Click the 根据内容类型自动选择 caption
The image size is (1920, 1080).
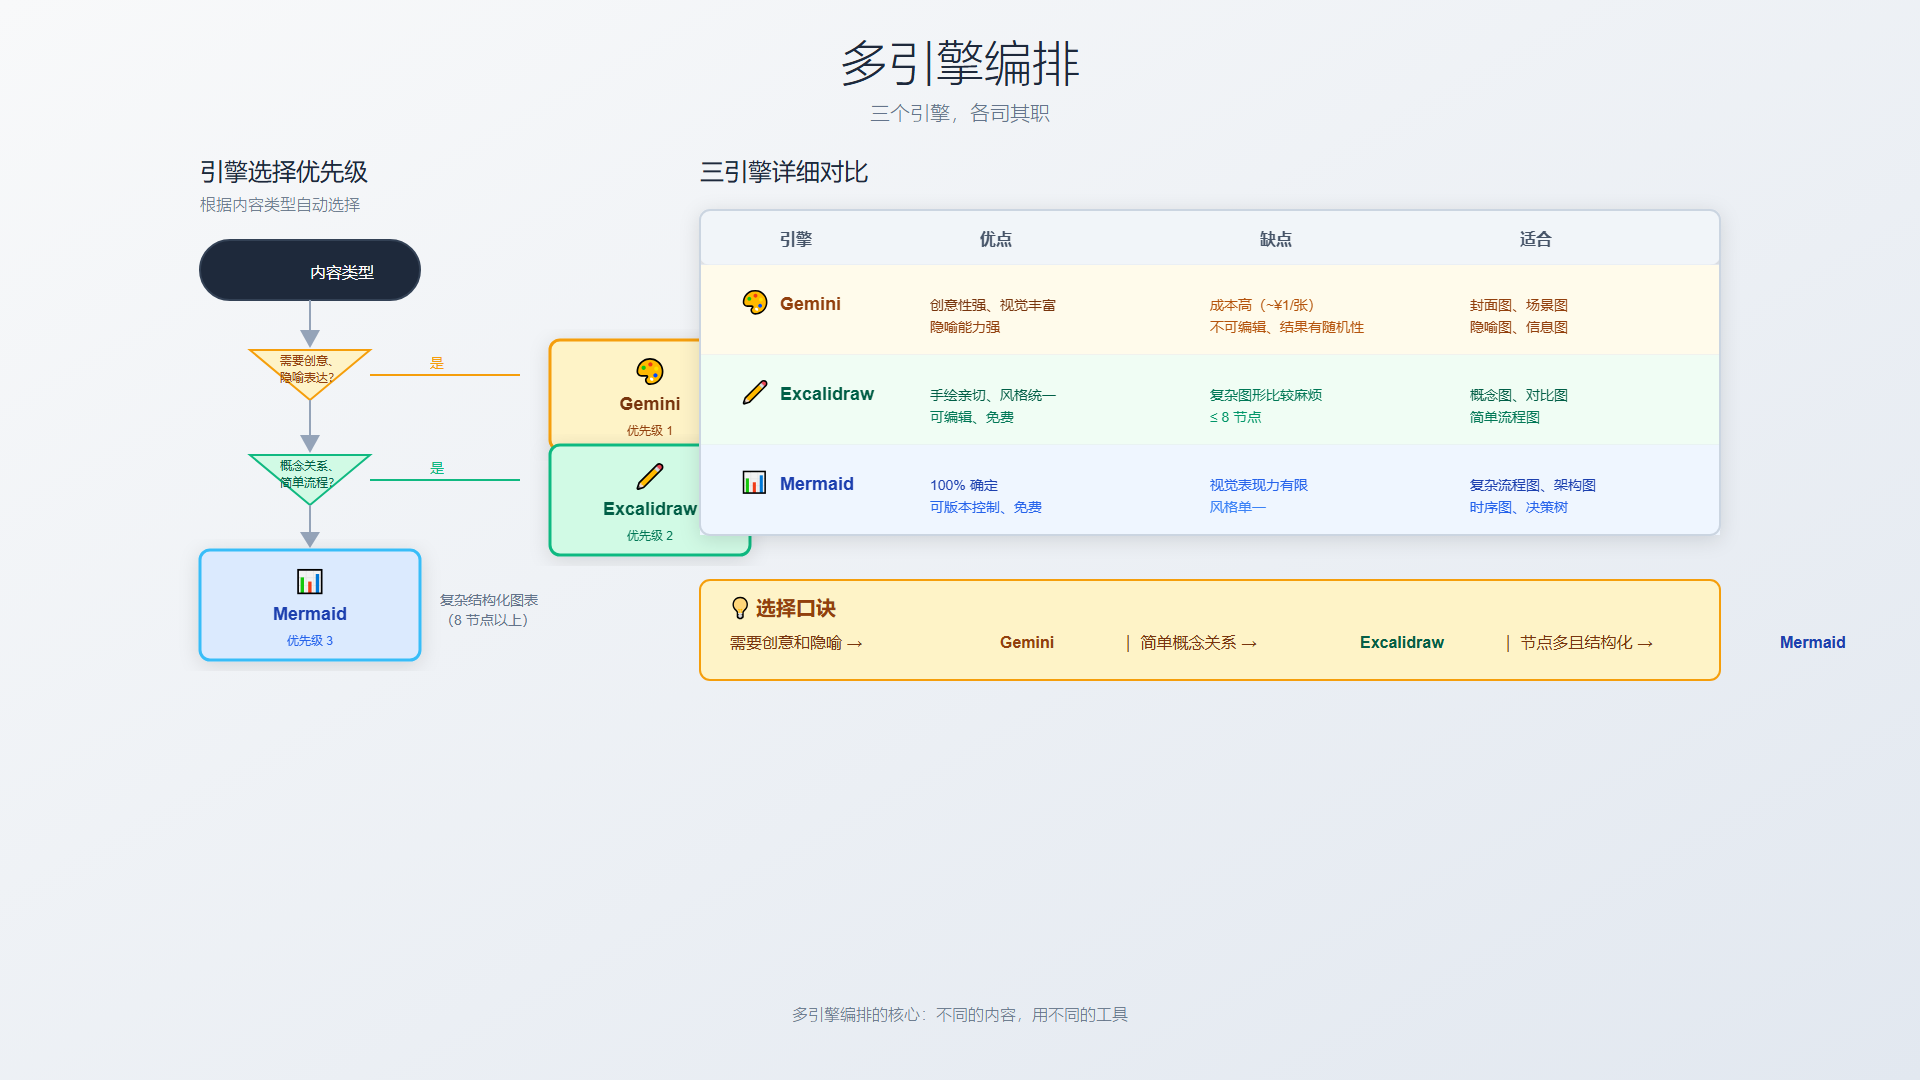[280, 205]
